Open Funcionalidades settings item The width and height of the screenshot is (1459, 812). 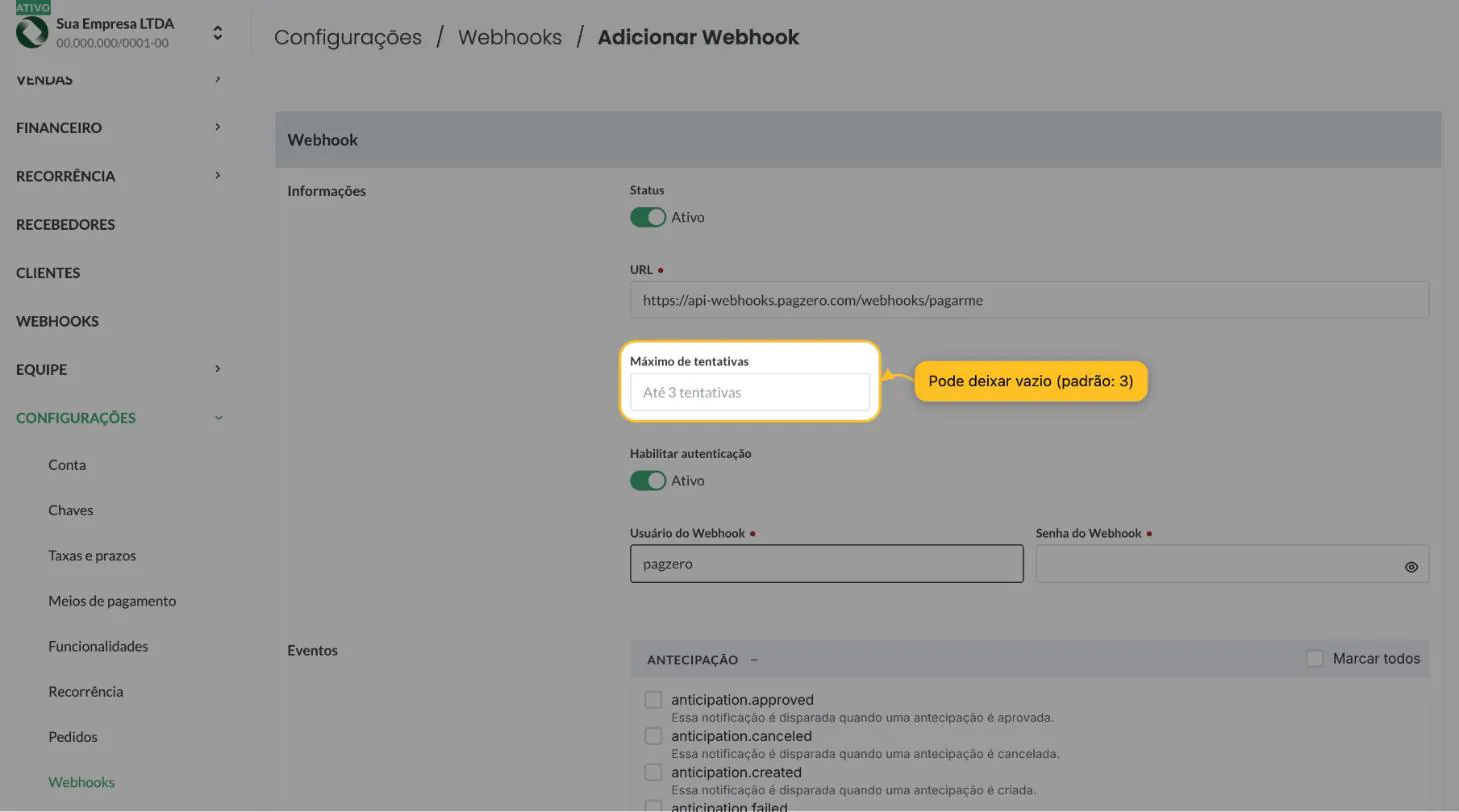point(98,646)
